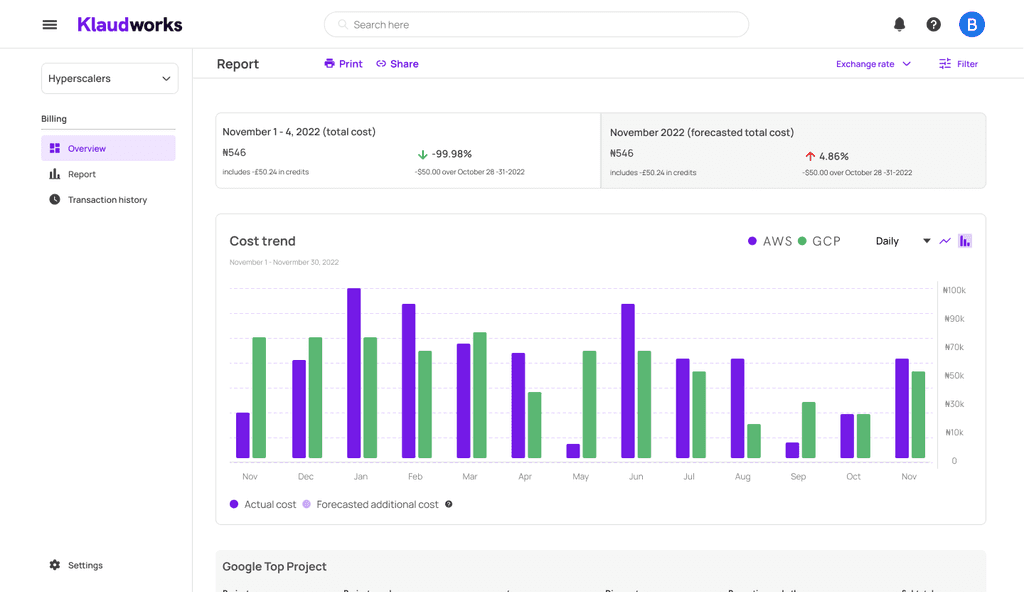Click the Report bar-chart sidebar icon

55,174
